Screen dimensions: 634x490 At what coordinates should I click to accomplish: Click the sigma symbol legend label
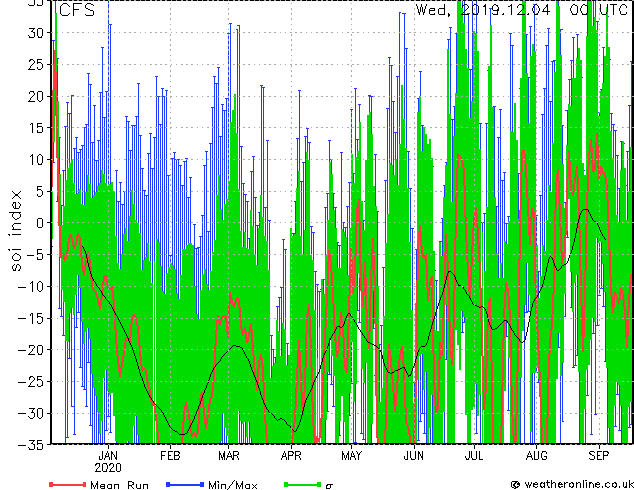tap(329, 486)
